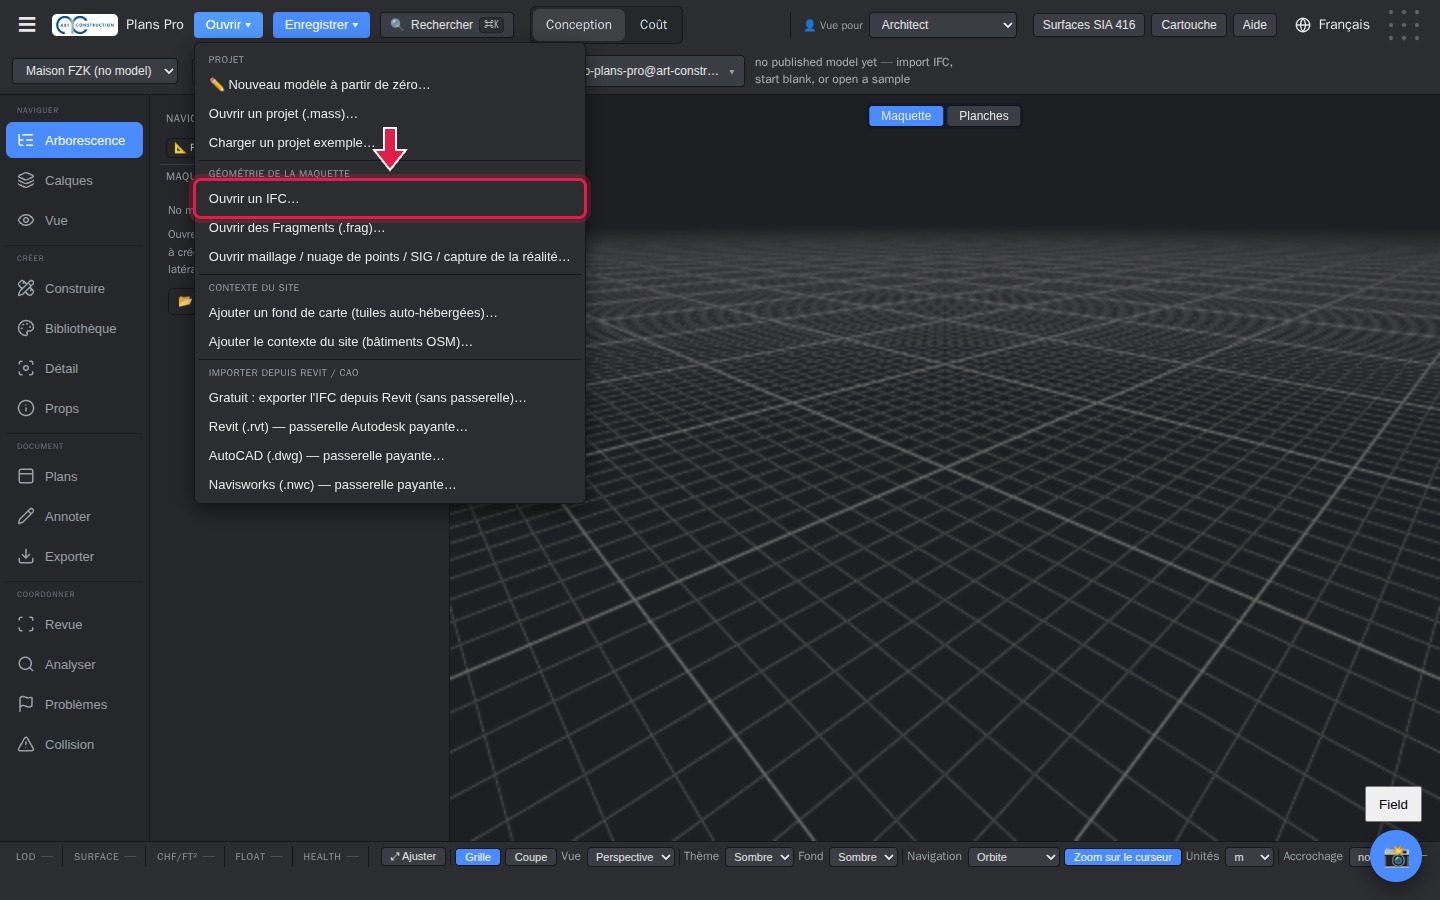Expand the Enregistrer dropdown button
Image resolution: width=1440 pixels, height=900 pixels.
[321, 25]
